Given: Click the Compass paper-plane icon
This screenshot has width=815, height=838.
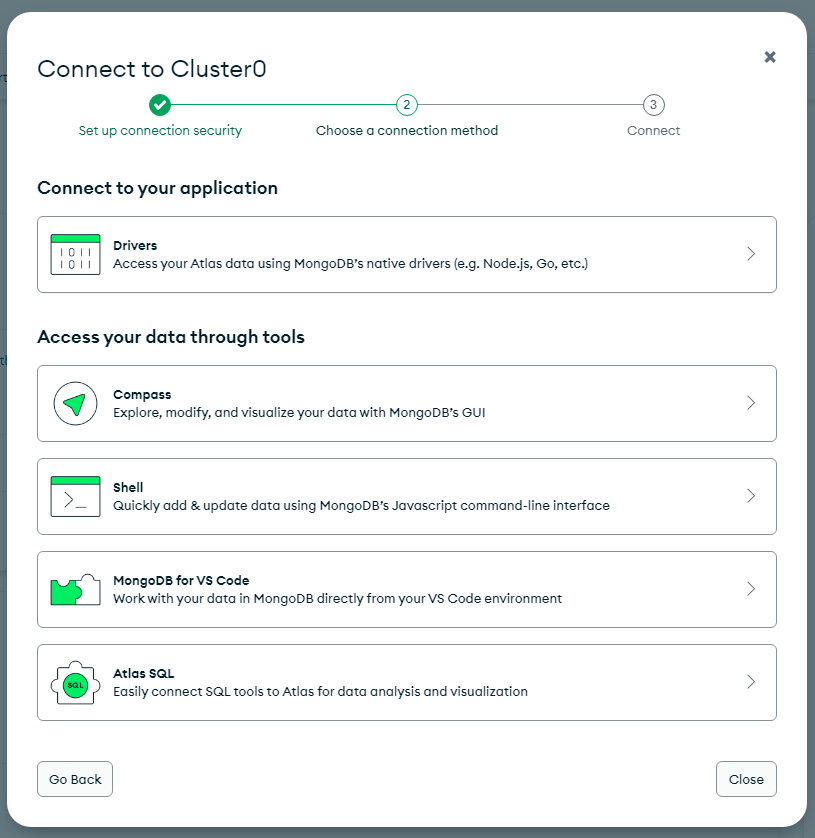Looking at the screenshot, I should (x=75, y=404).
